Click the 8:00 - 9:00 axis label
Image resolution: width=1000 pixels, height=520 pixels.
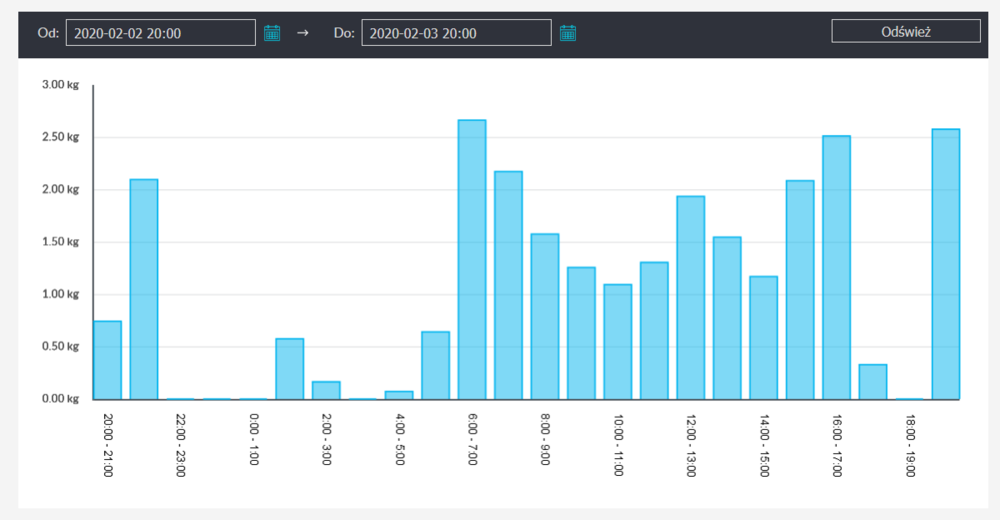pyautogui.click(x=545, y=440)
